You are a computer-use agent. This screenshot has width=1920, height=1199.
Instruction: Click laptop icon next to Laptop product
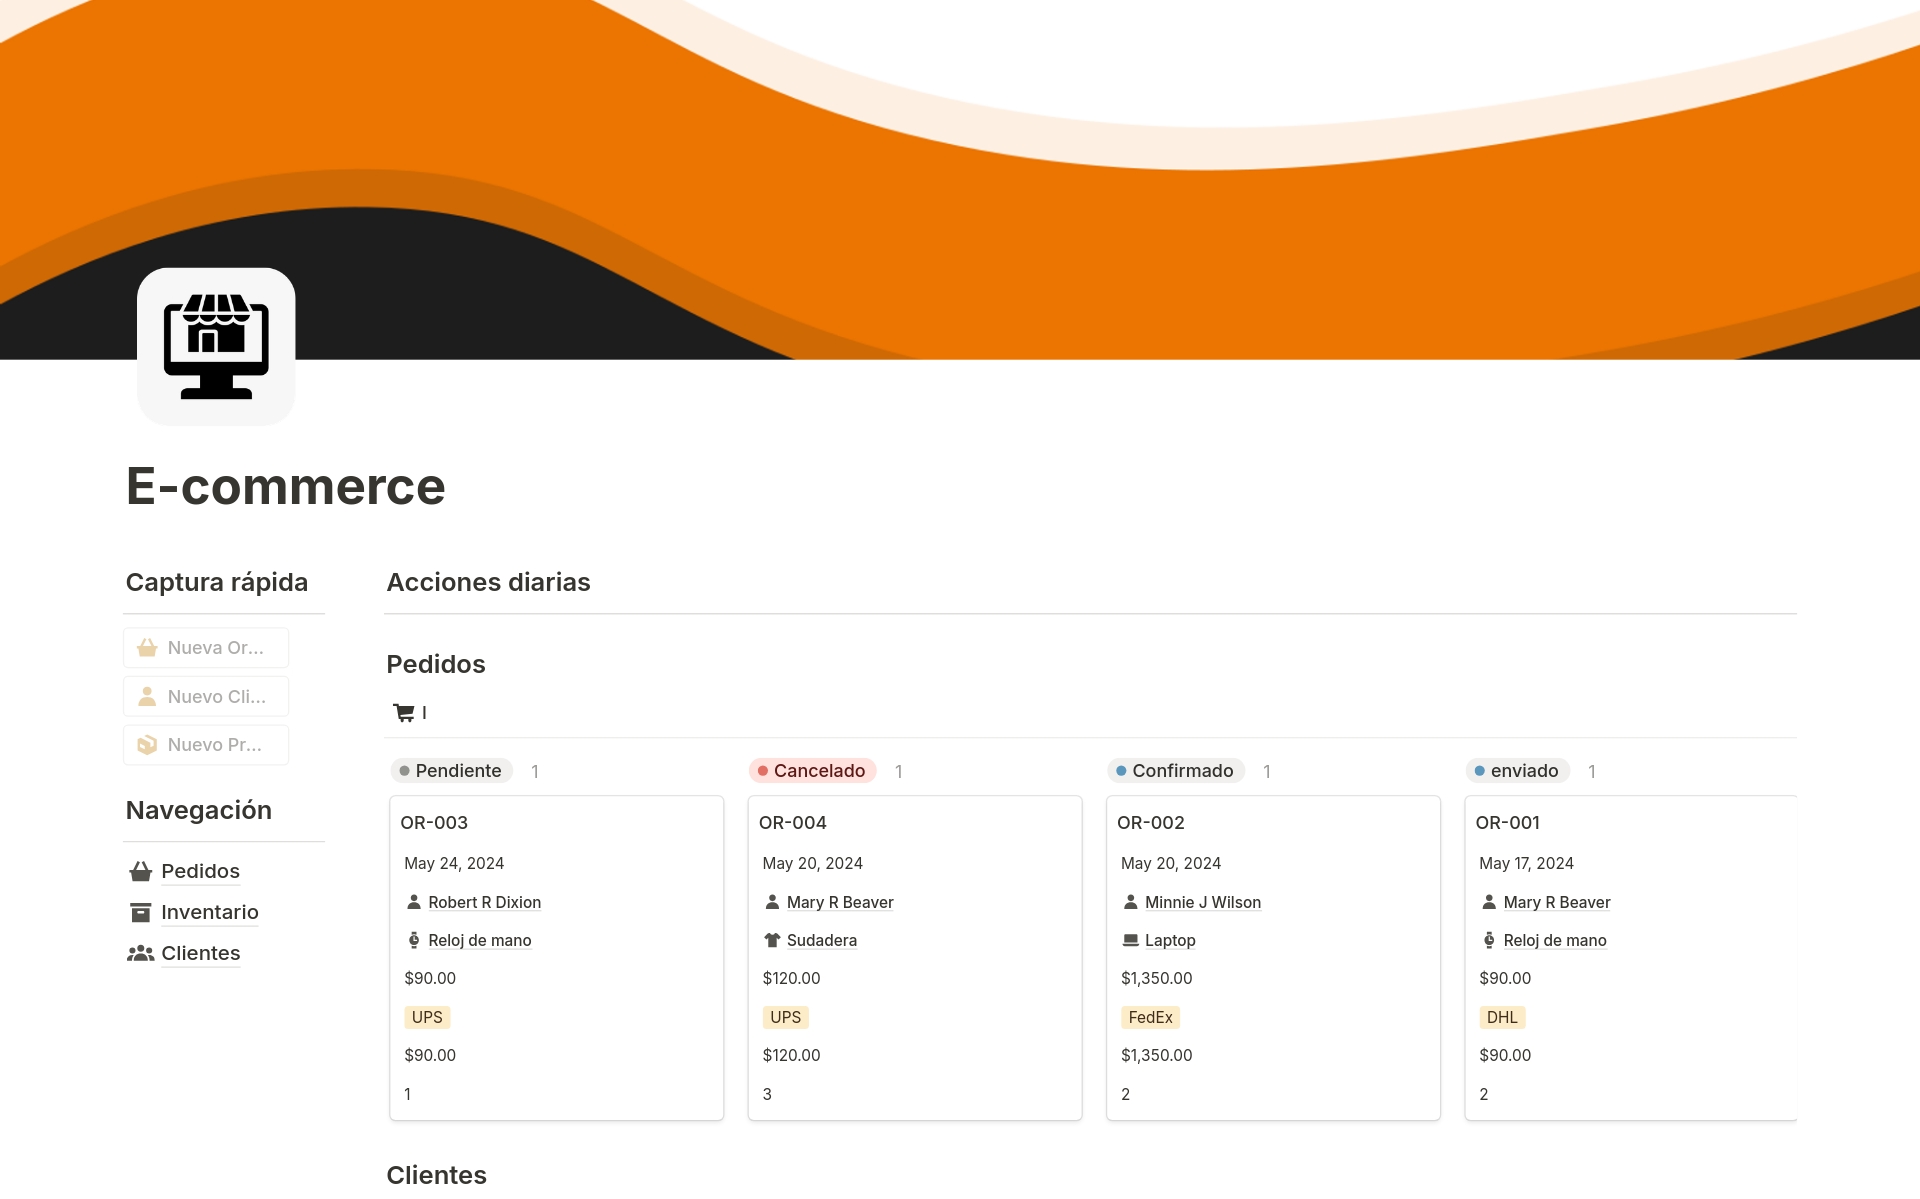click(x=1130, y=940)
